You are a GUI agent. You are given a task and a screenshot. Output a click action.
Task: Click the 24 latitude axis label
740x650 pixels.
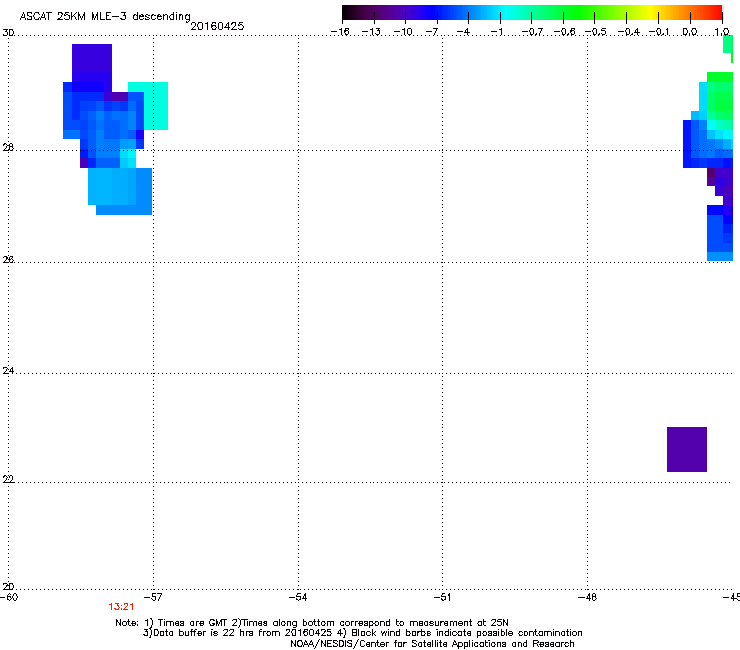[8, 371]
